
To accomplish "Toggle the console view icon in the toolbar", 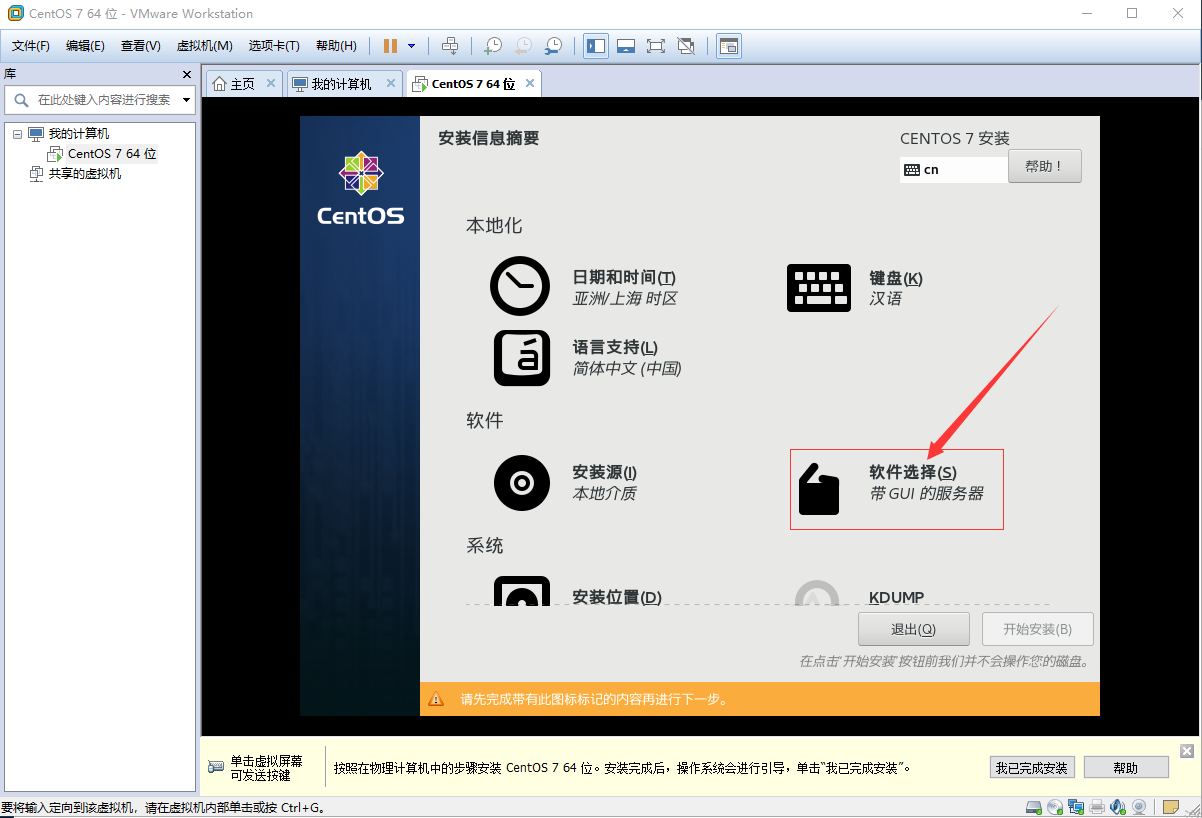I will [x=729, y=46].
